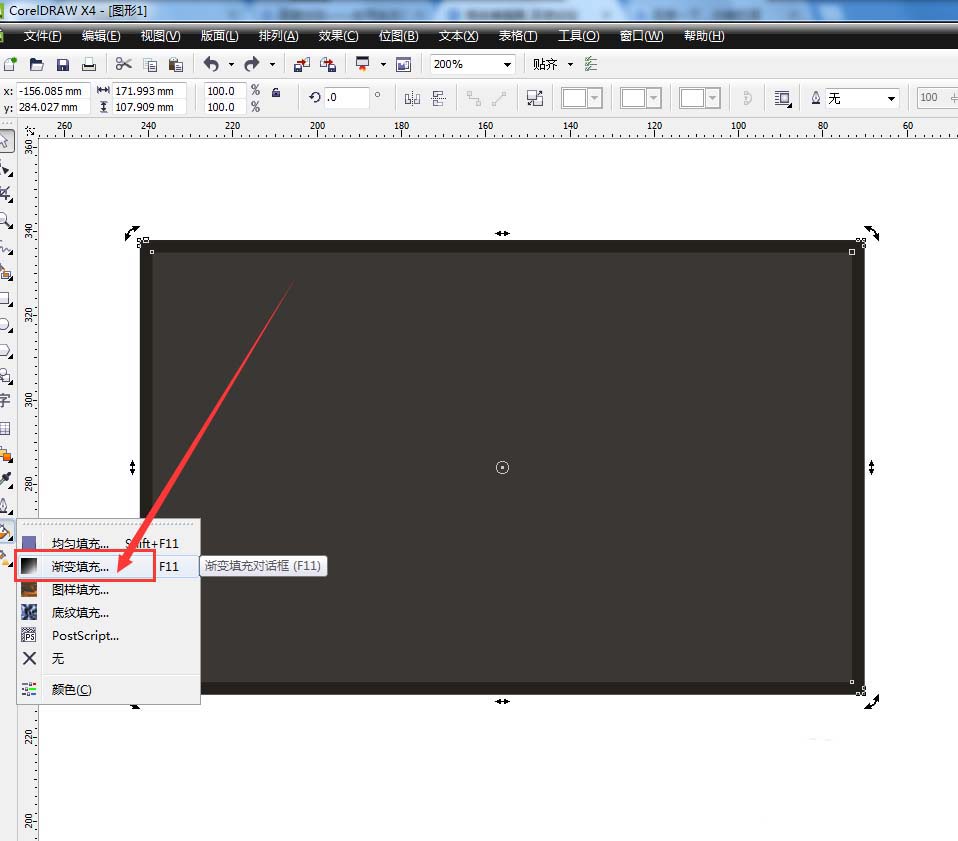
Task: Click the PostScript fill icon
Action: tap(30, 635)
